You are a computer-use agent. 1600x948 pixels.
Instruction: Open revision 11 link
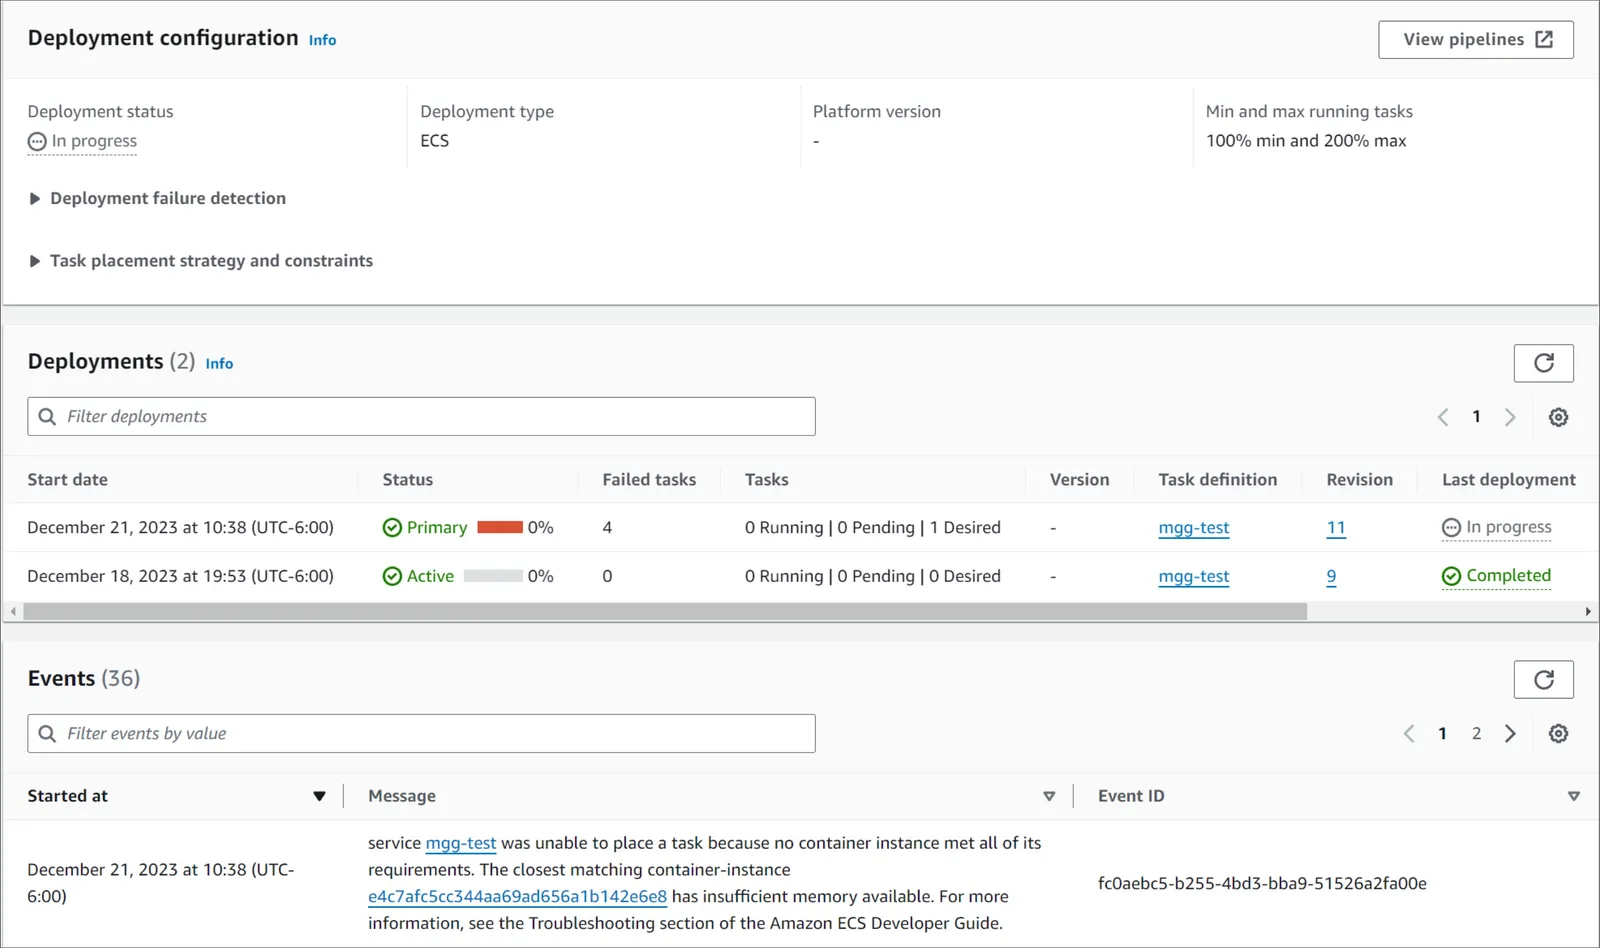click(1336, 528)
